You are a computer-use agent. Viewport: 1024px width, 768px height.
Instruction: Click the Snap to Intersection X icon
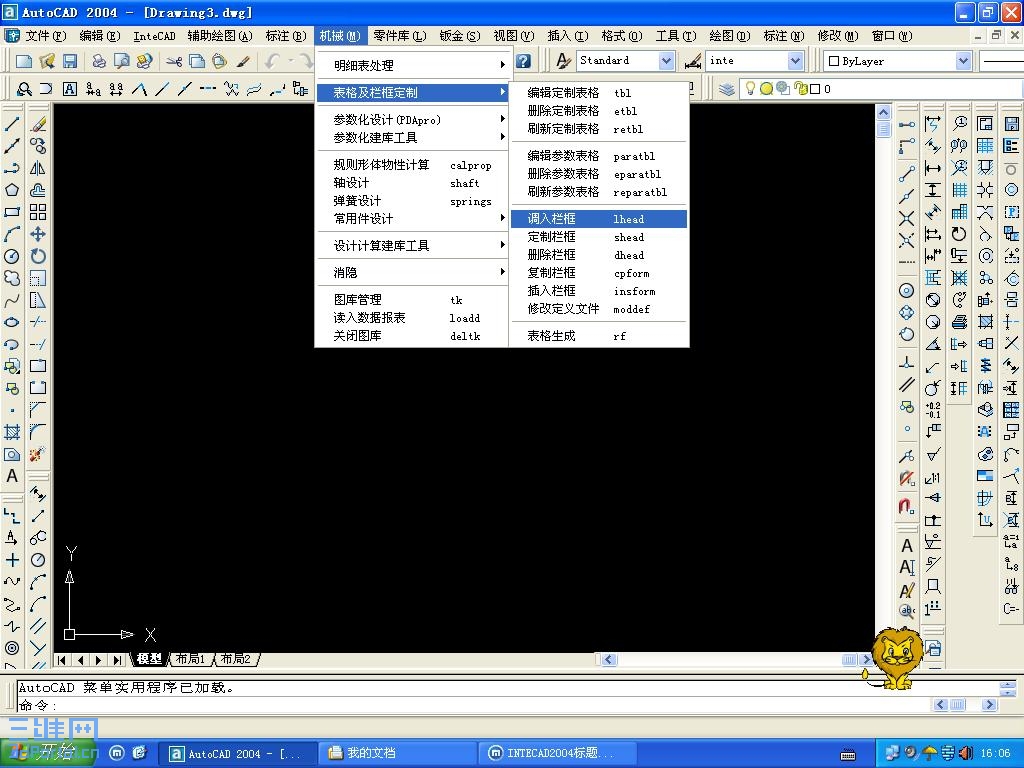pos(906,217)
